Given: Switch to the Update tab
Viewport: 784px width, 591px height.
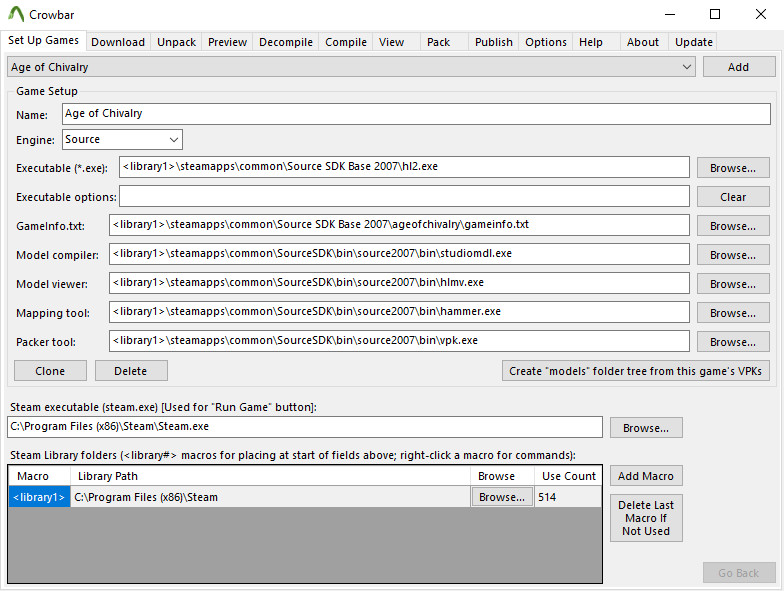Looking at the screenshot, I should point(694,42).
